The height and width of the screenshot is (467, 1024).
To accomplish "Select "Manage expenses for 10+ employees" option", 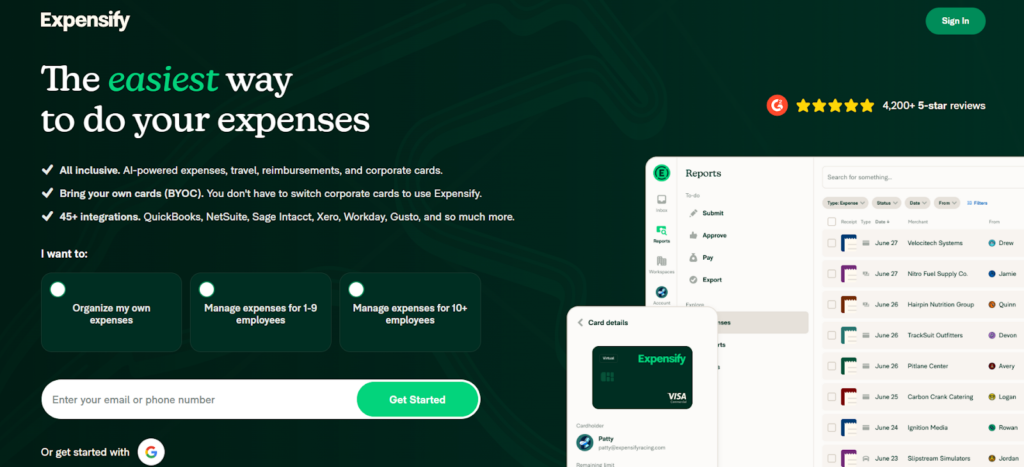I will tap(356, 289).
